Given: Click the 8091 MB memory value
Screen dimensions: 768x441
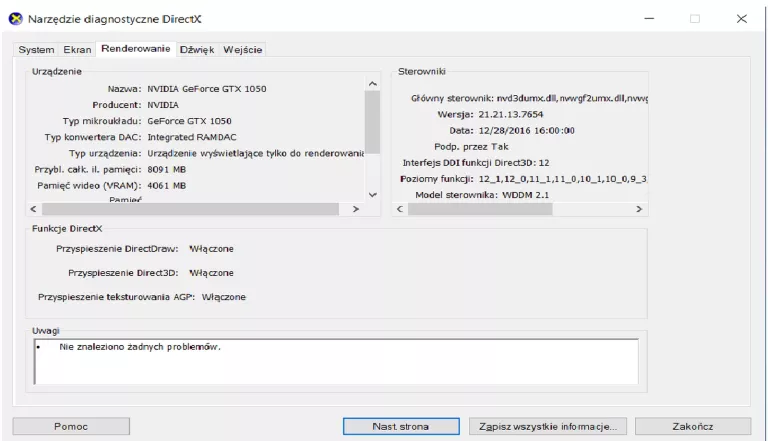Looking at the screenshot, I should point(167,170).
